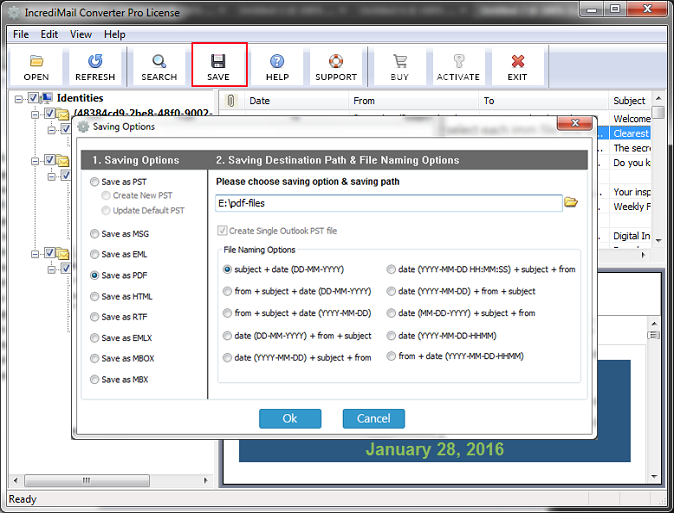Choose date (DD-MM-YYYY) + from + subject naming
Screen dimensions: 674x513
click(x=227, y=335)
